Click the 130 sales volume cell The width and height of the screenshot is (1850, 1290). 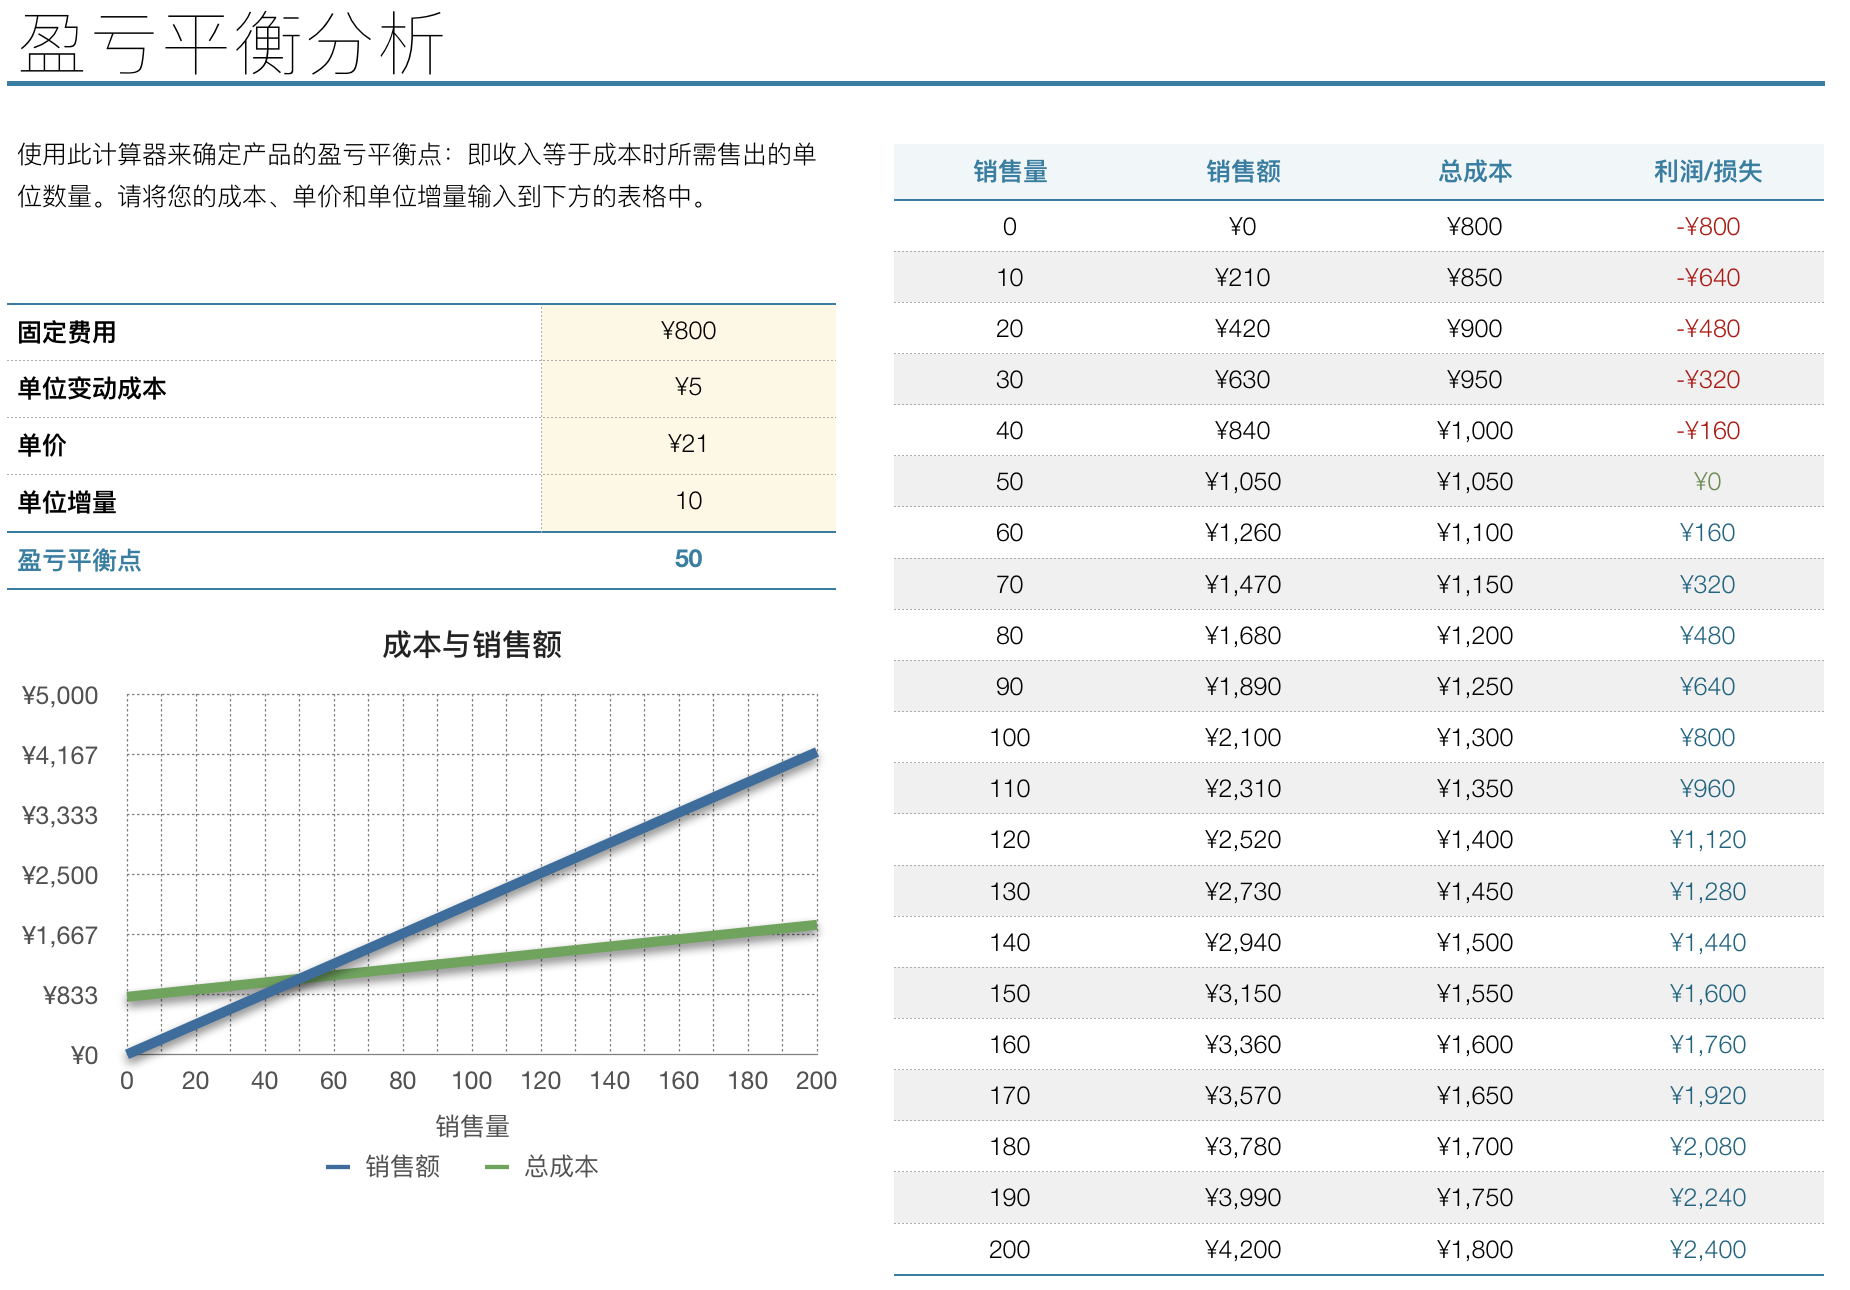[1010, 892]
